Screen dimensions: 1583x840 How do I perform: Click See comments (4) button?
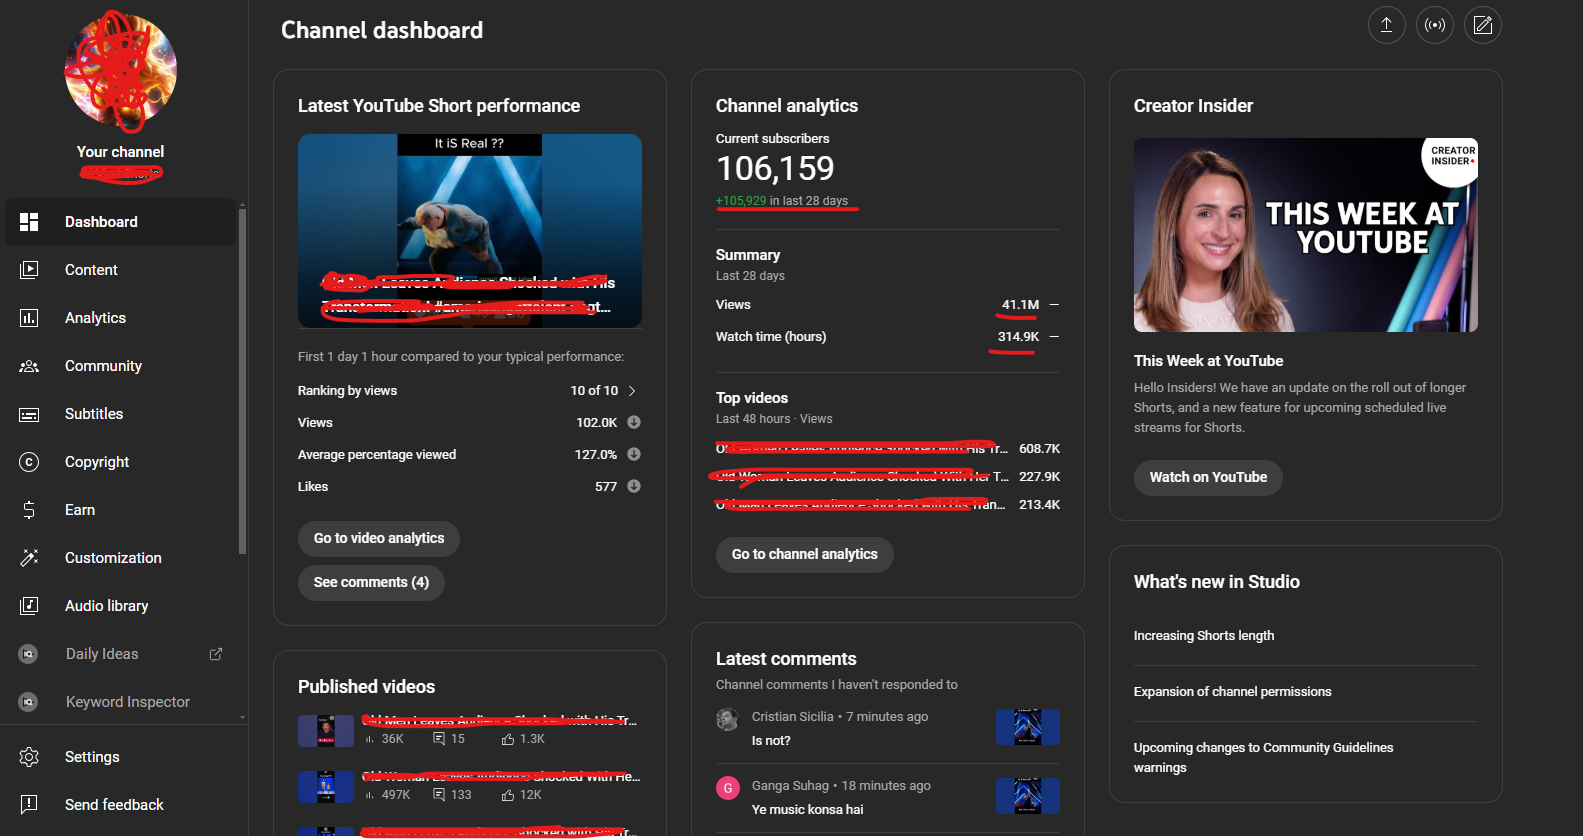coord(371,582)
